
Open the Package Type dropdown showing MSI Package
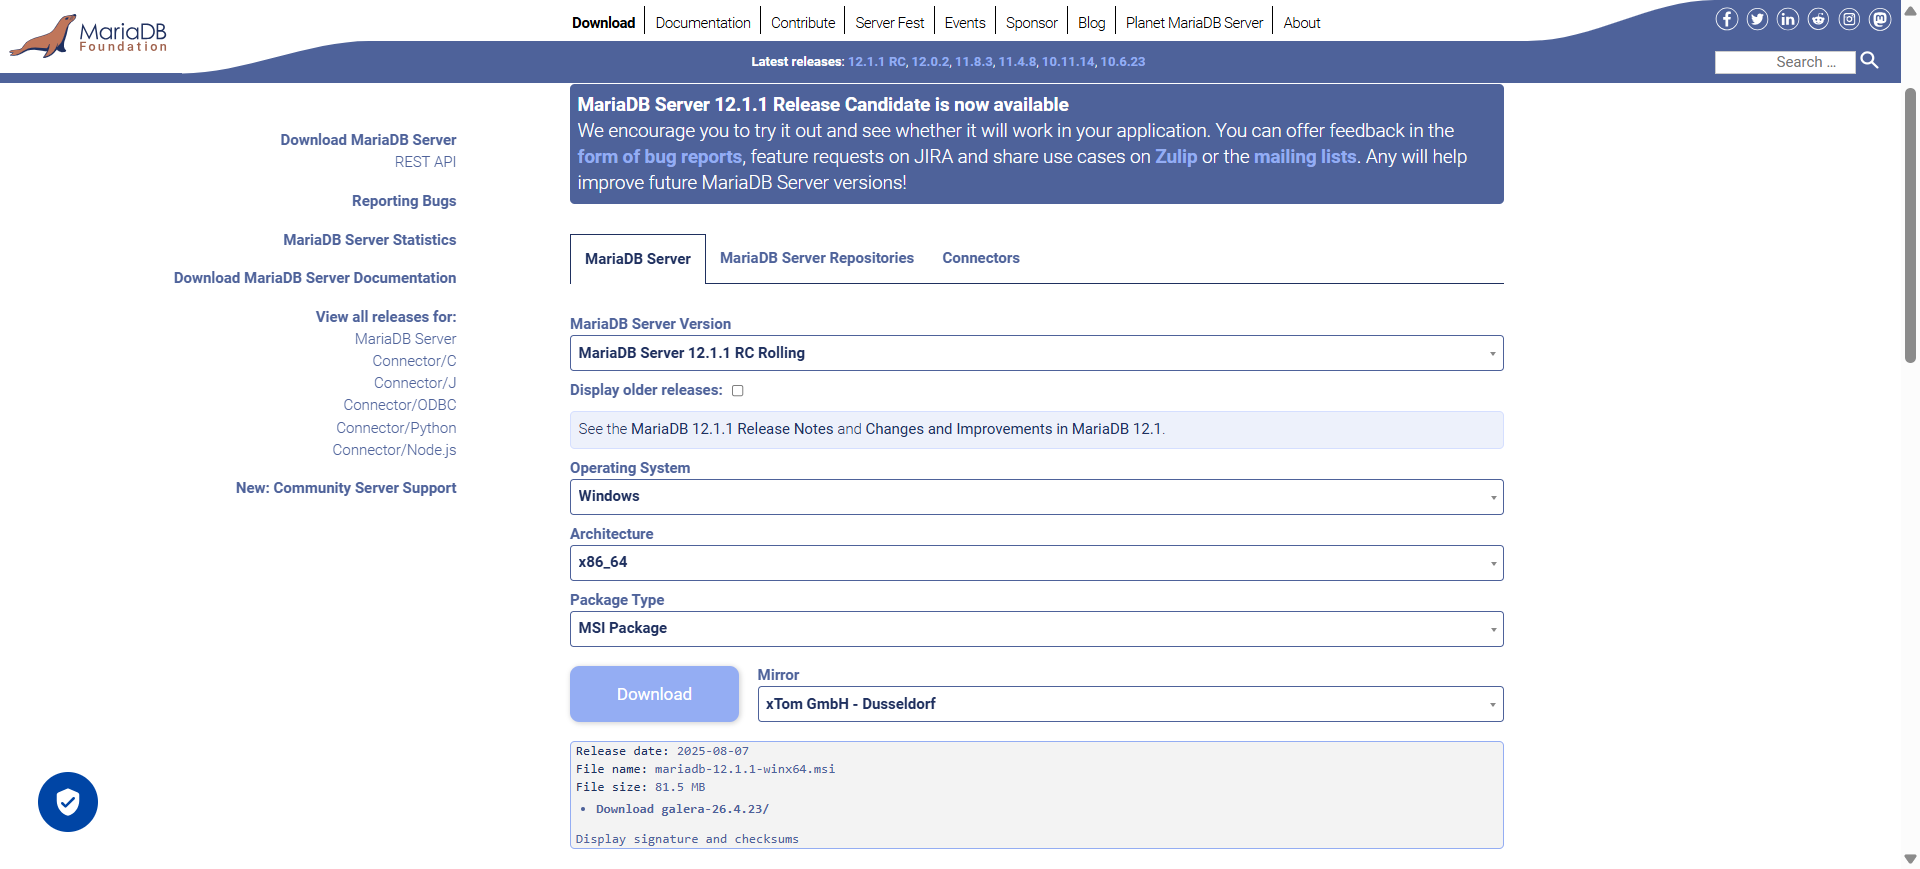pyautogui.click(x=1036, y=629)
